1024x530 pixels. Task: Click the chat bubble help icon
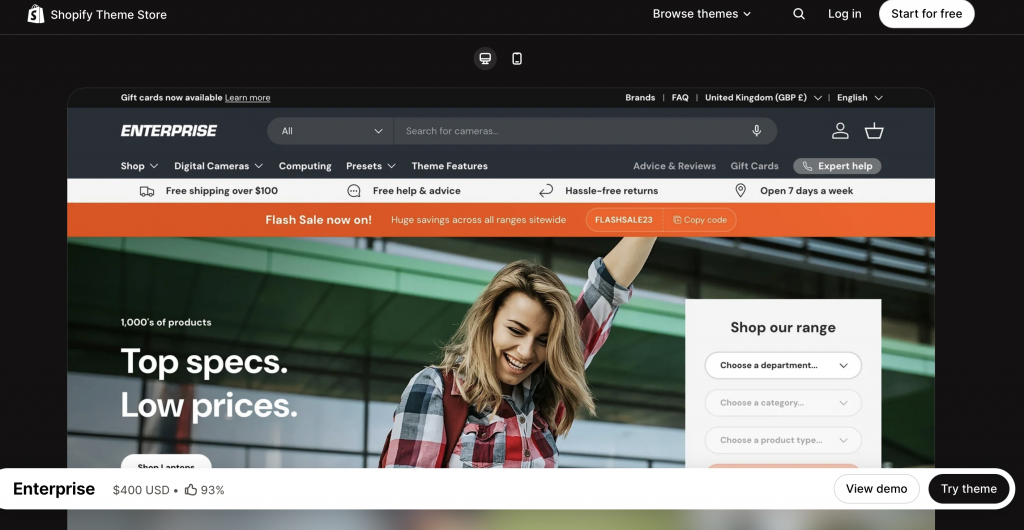pyautogui.click(x=354, y=191)
